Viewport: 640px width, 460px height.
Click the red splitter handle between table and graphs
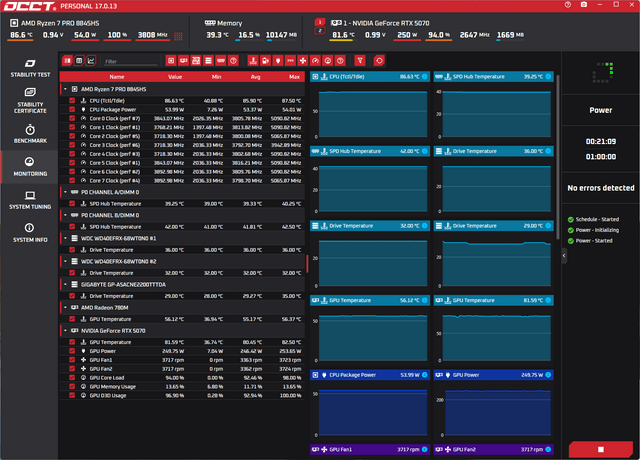tap(307, 264)
